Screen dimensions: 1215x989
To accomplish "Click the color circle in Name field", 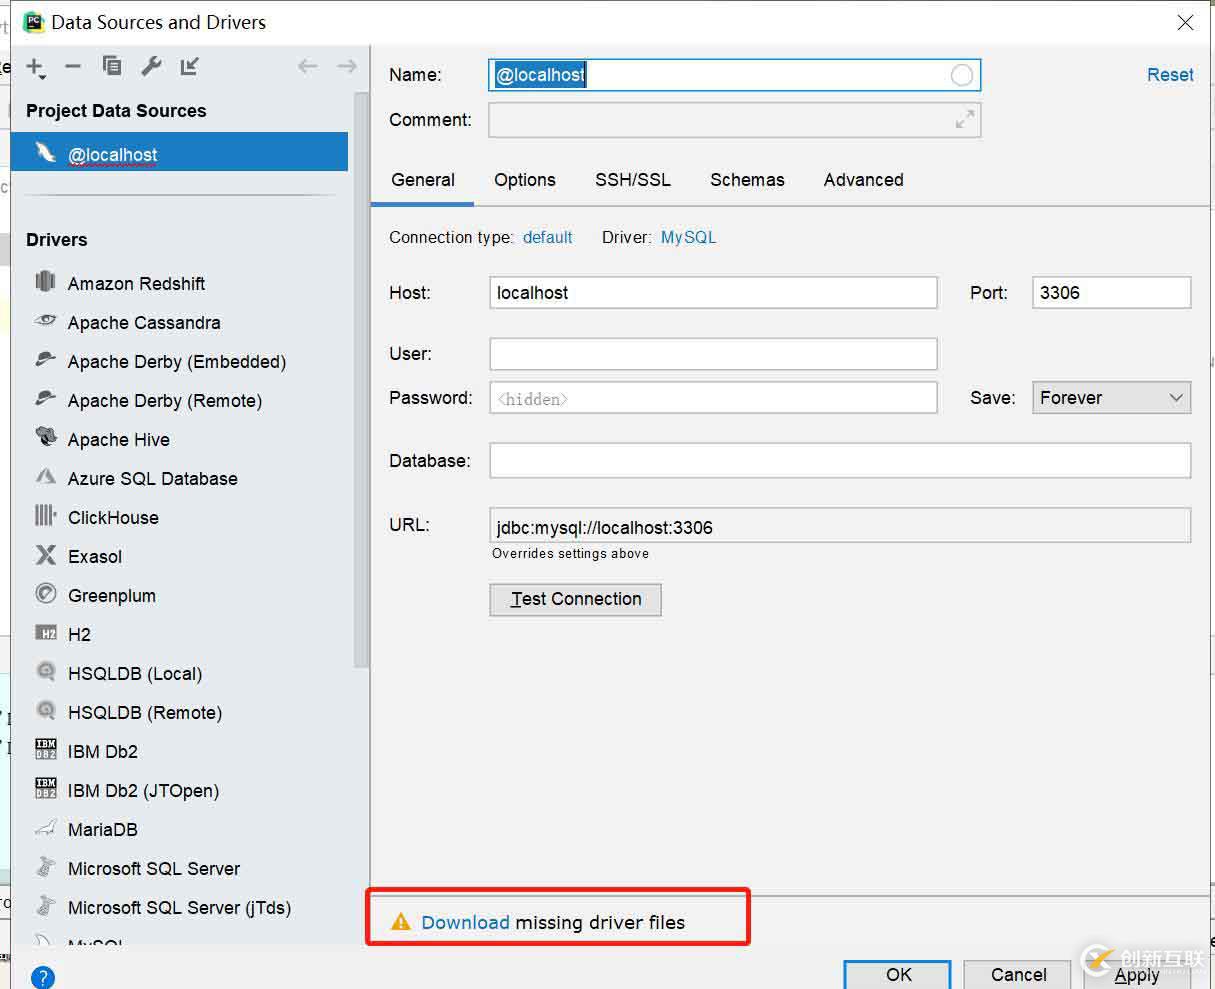I will point(961,76).
